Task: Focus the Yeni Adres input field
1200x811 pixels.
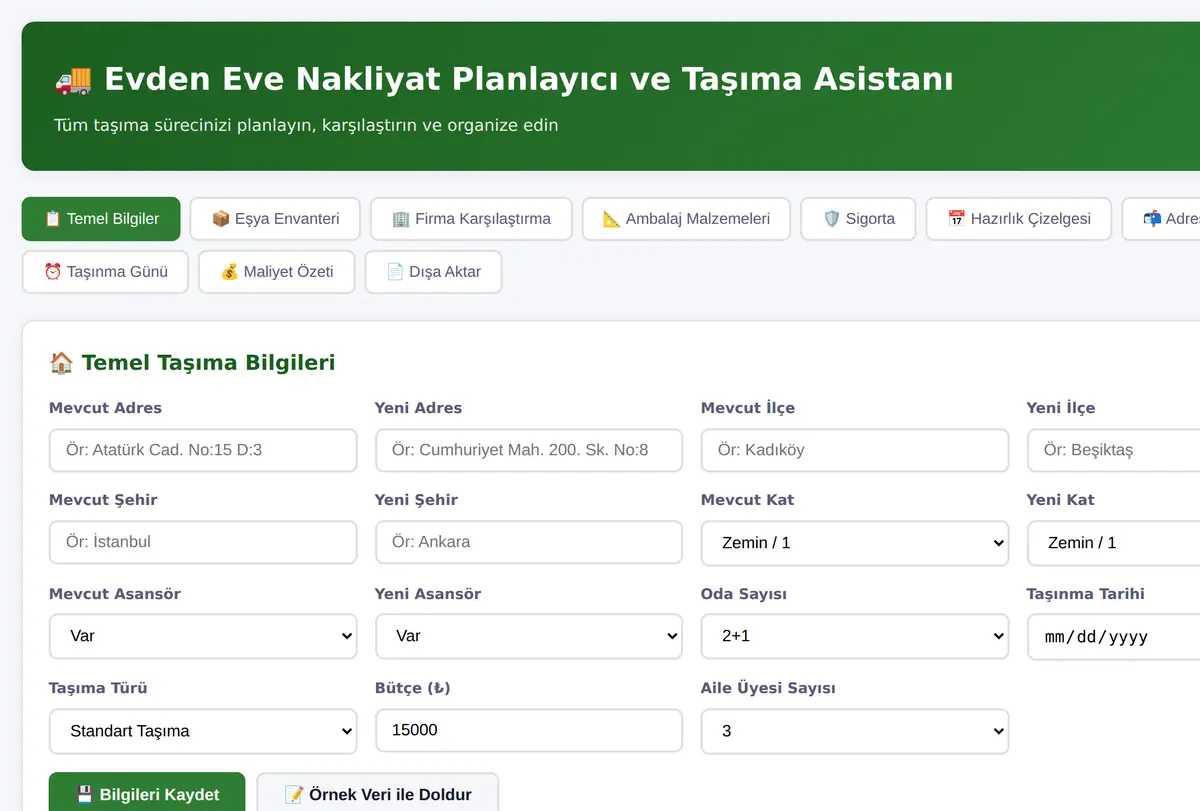Action: (x=529, y=450)
